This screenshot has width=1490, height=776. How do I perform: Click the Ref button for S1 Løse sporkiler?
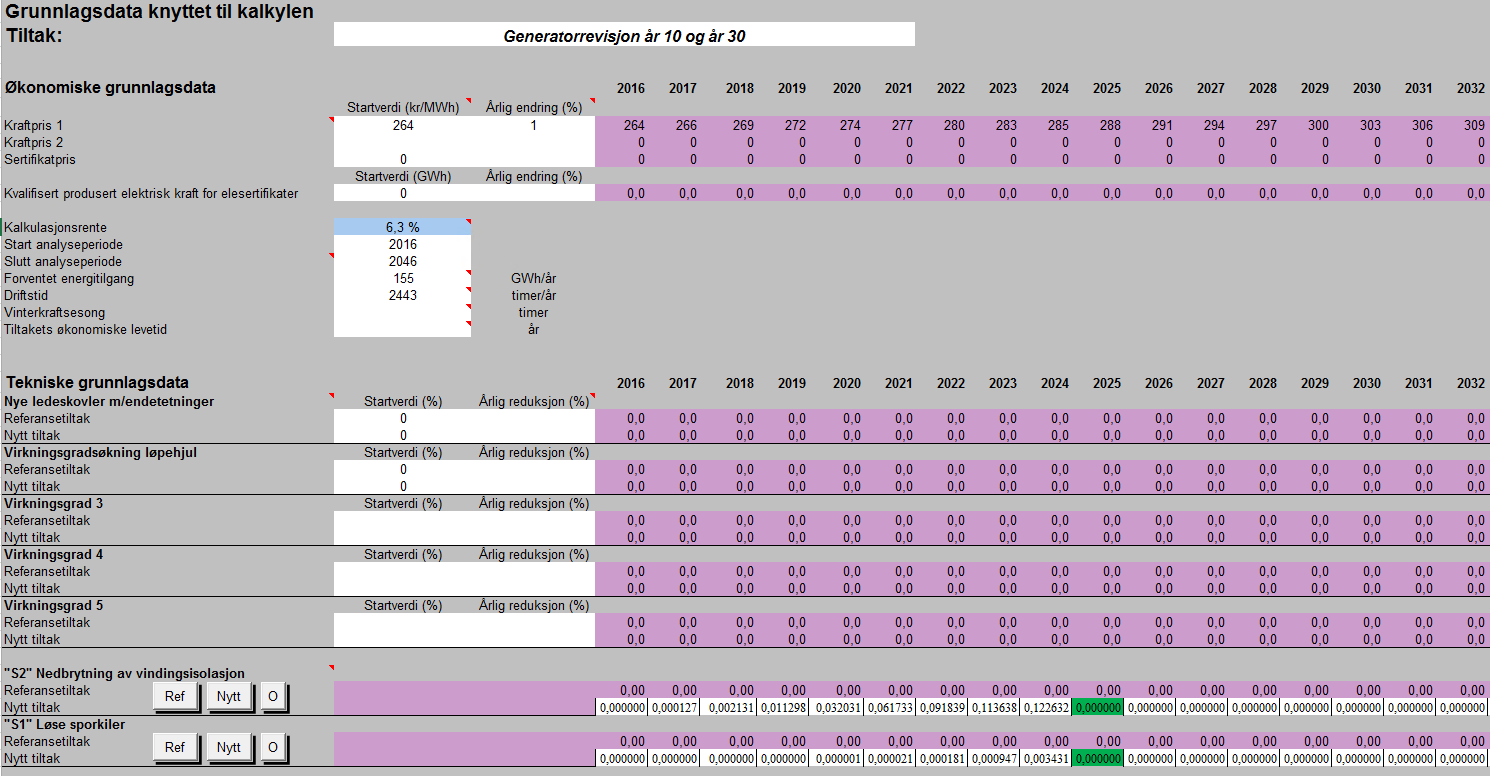tap(175, 747)
